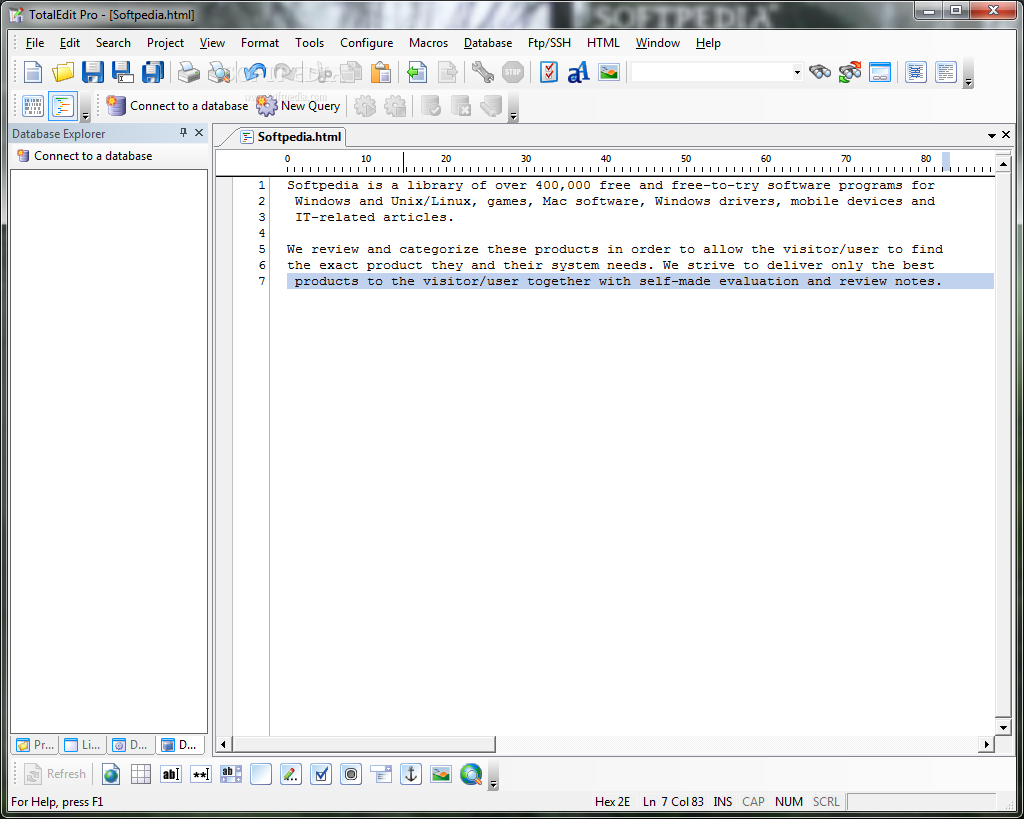This screenshot has height=819, width=1024.
Task: Undo the last edit with the blue arrow
Action: pos(254,72)
